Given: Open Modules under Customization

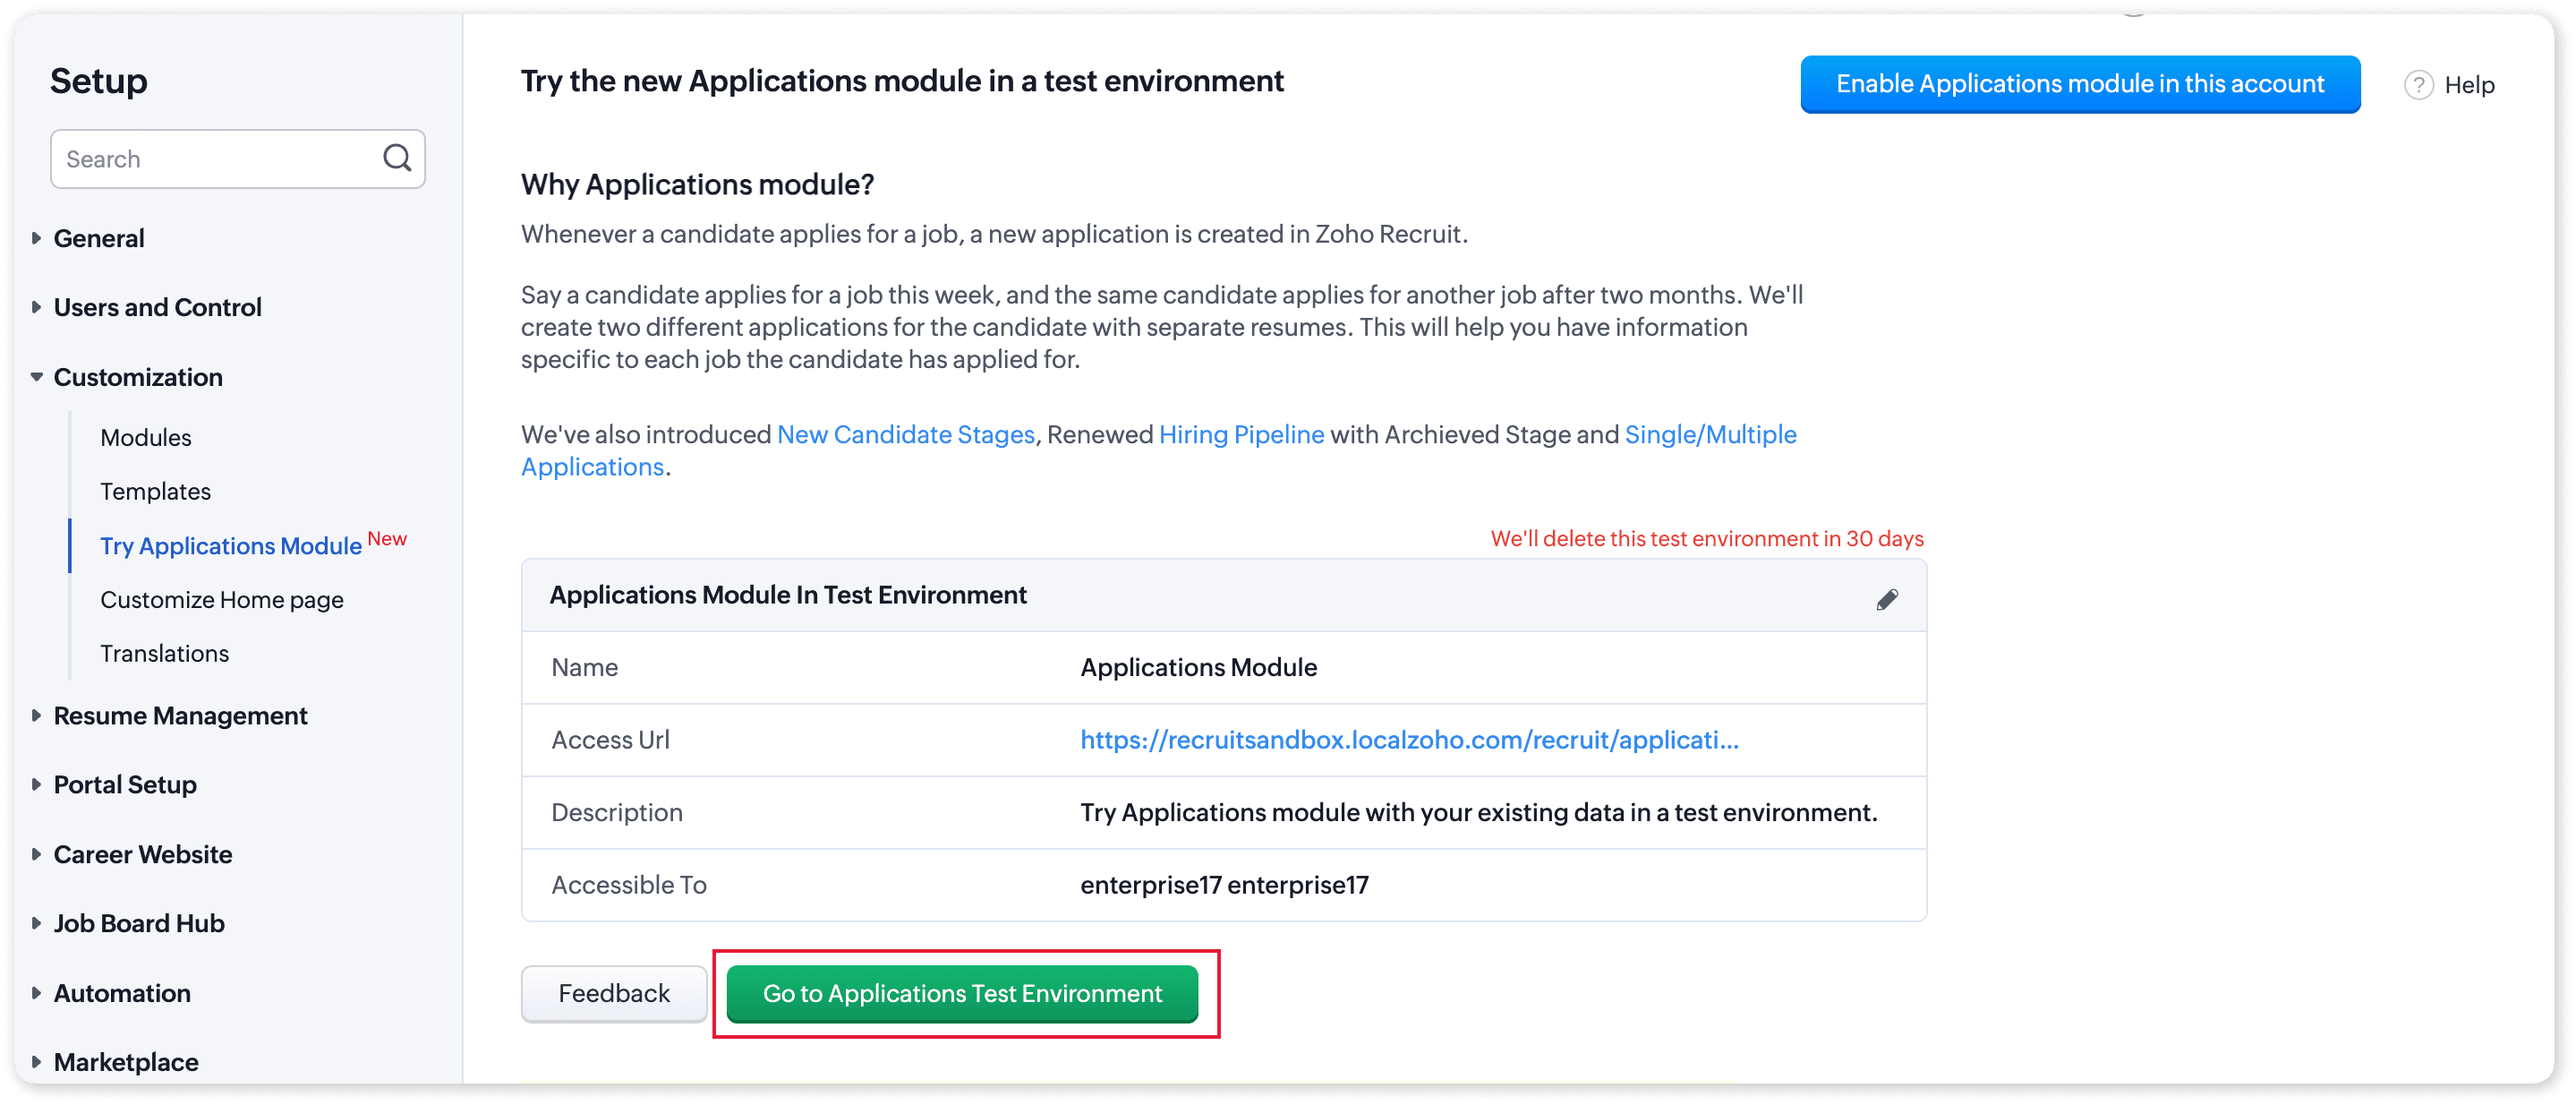Looking at the screenshot, I should point(146,438).
